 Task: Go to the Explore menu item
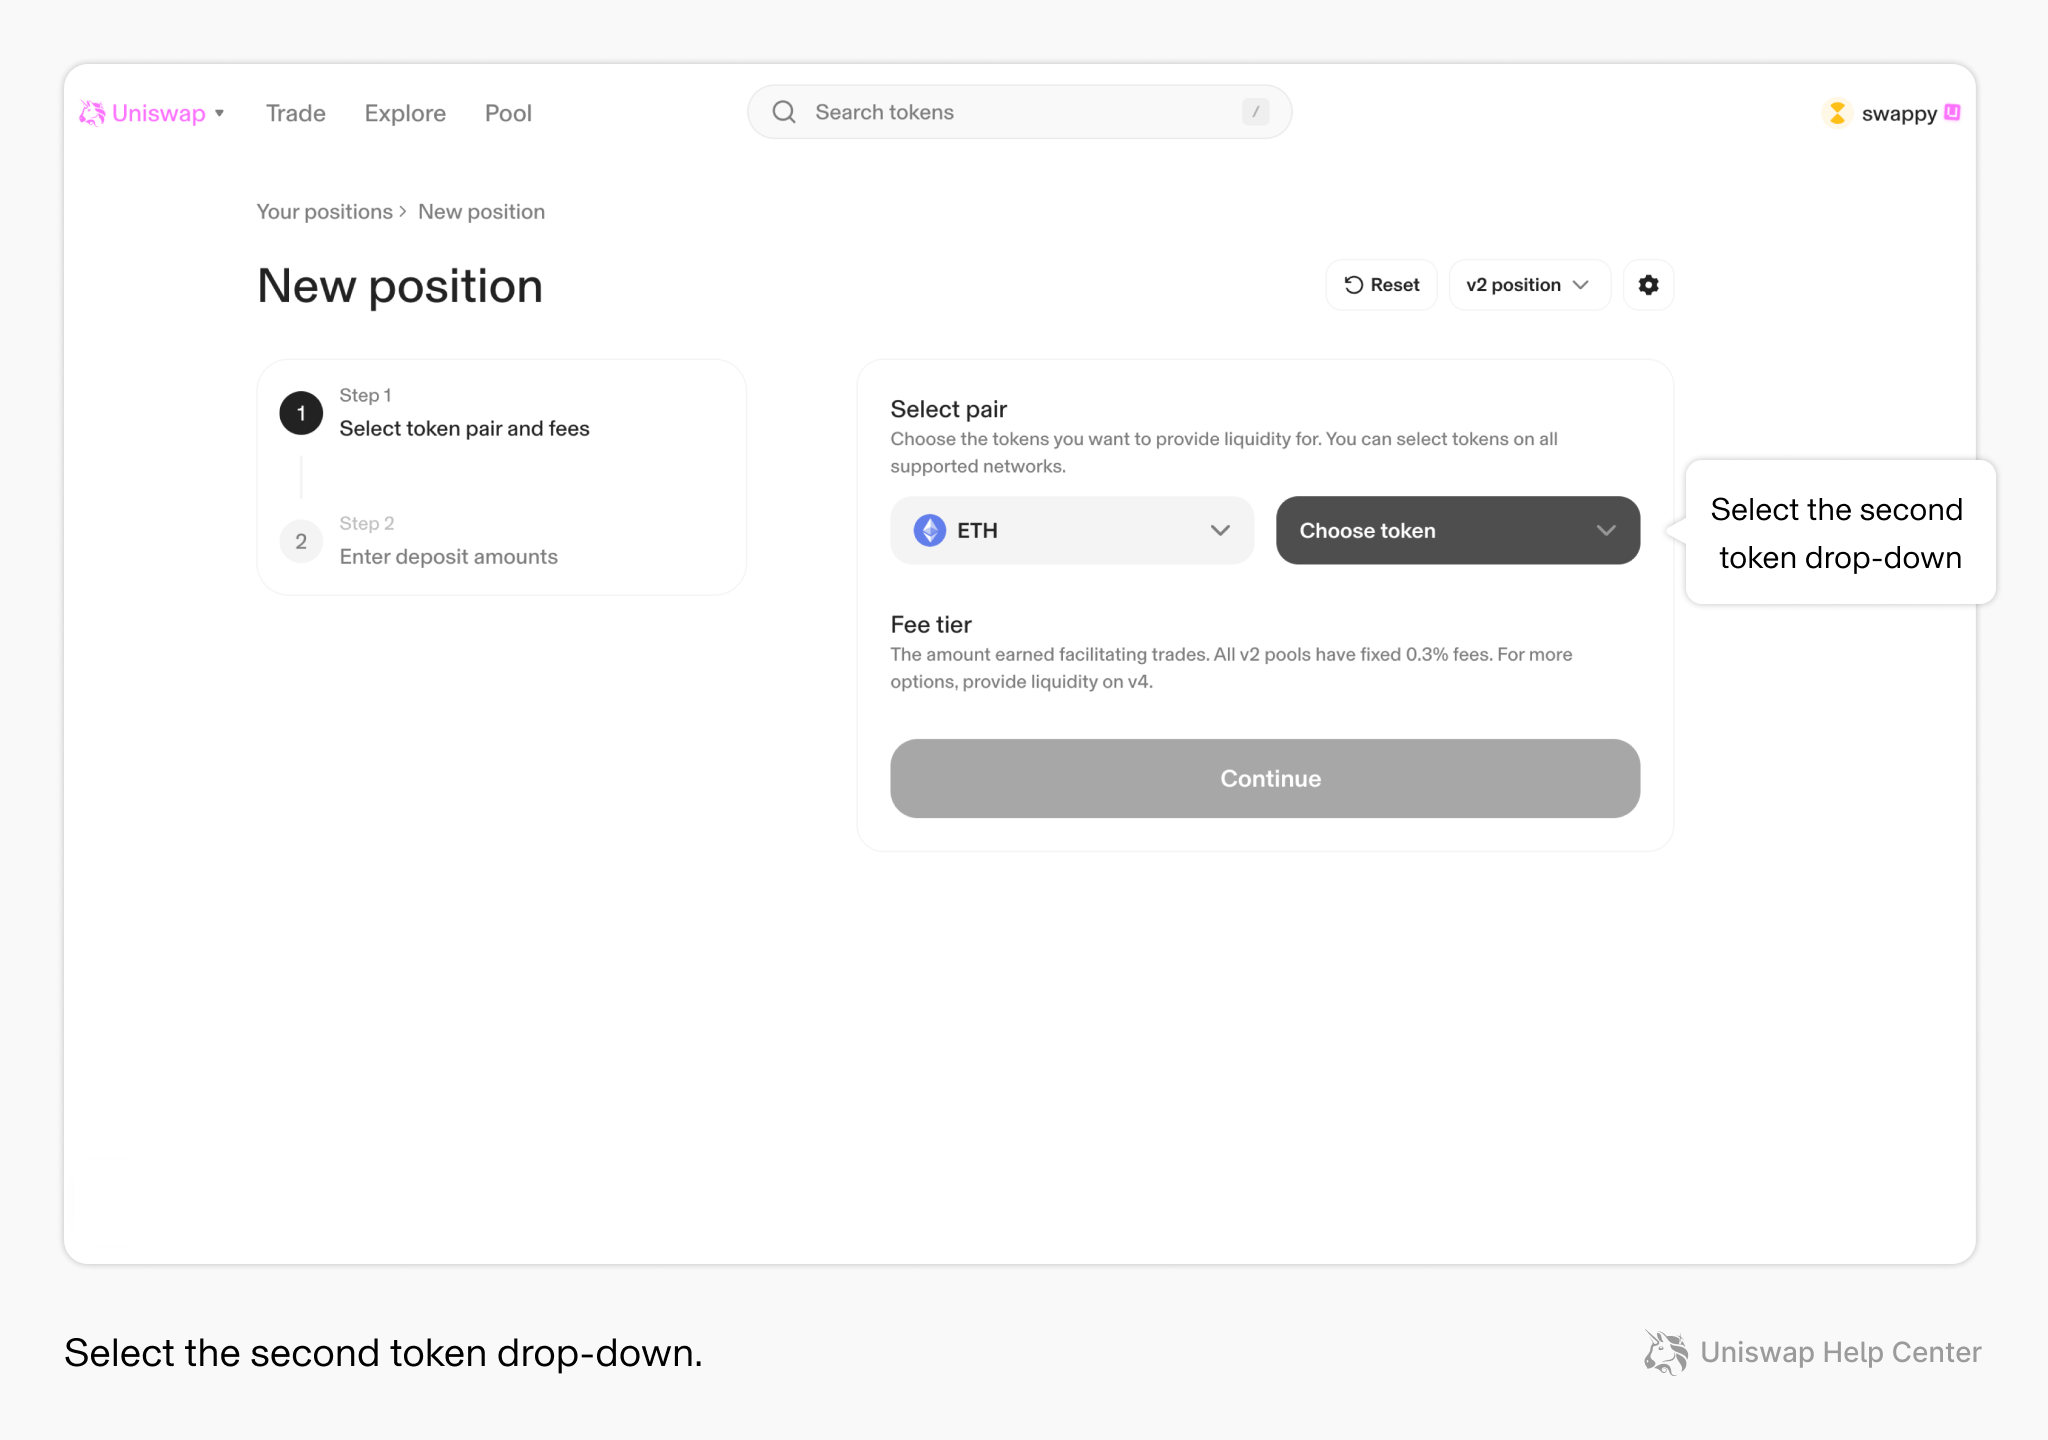point(405,113)
